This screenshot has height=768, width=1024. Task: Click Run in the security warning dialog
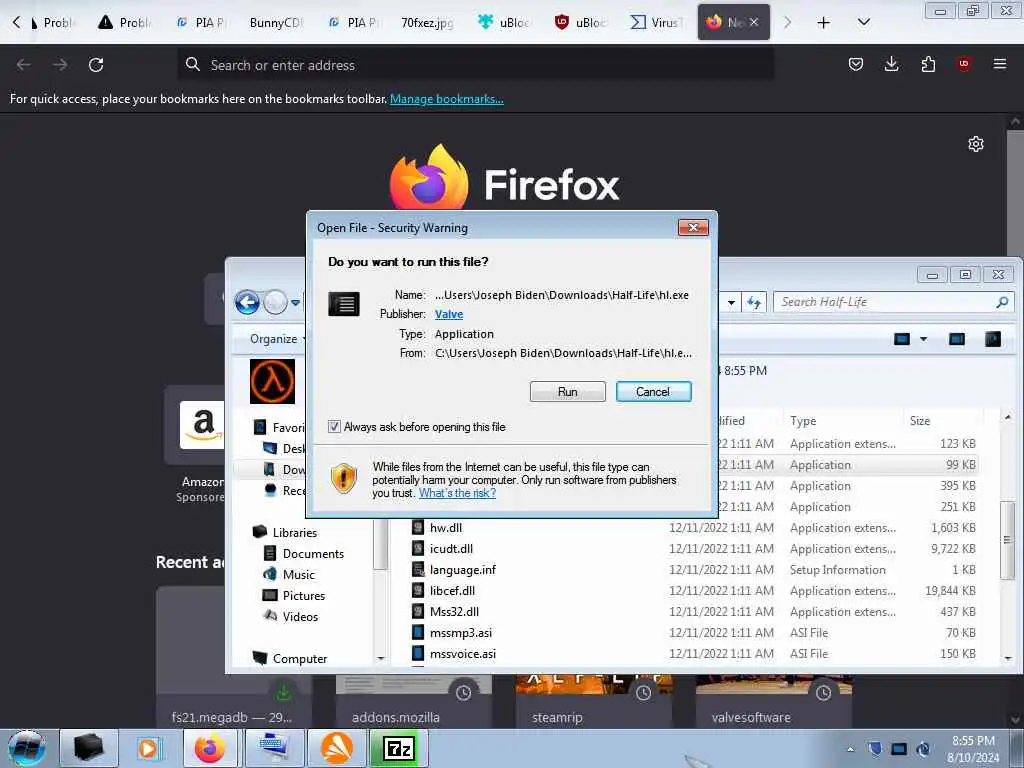567,392
